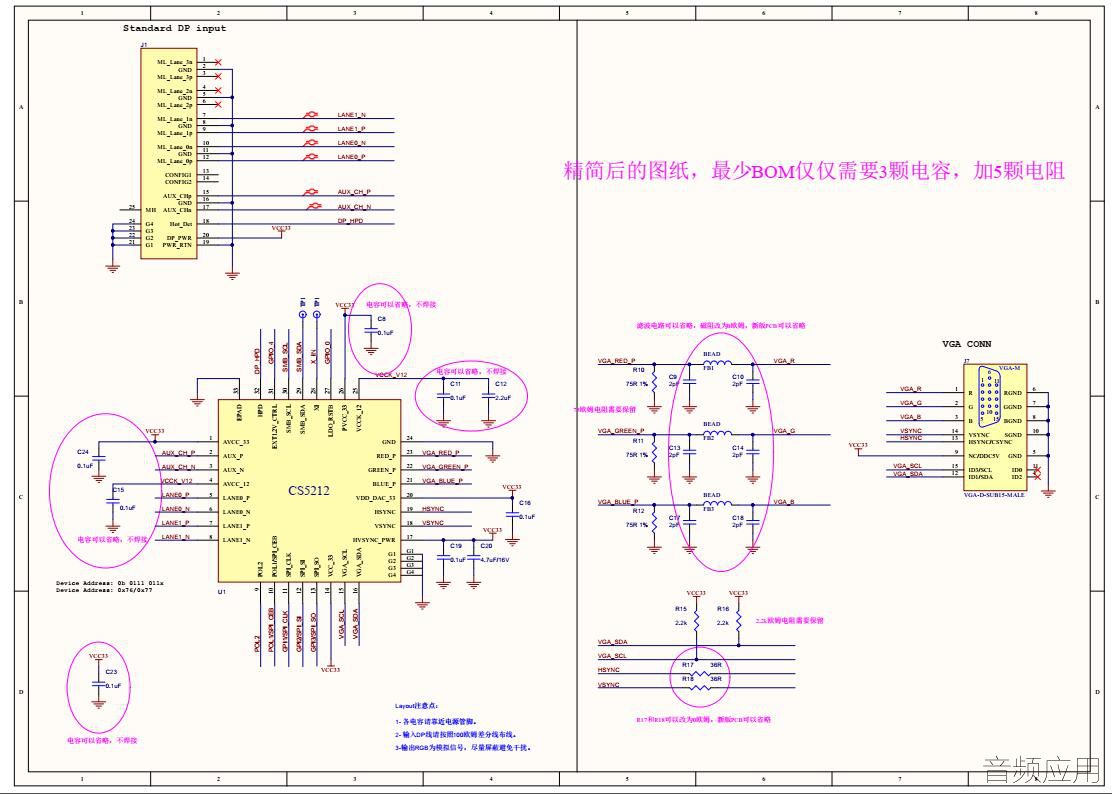Screen dimensions: 1112x794
Task: Select the CONFIG2 pin name
Action: click(178, 181)
